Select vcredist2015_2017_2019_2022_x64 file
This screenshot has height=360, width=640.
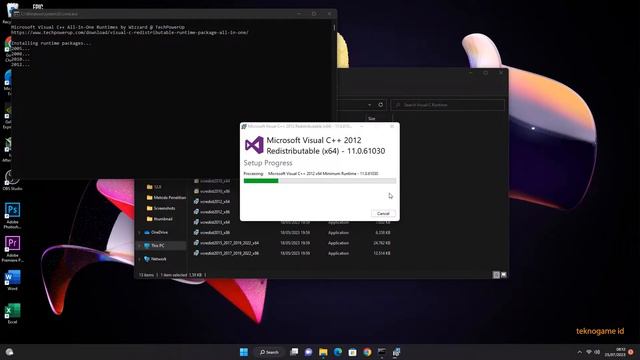point(227,243)
